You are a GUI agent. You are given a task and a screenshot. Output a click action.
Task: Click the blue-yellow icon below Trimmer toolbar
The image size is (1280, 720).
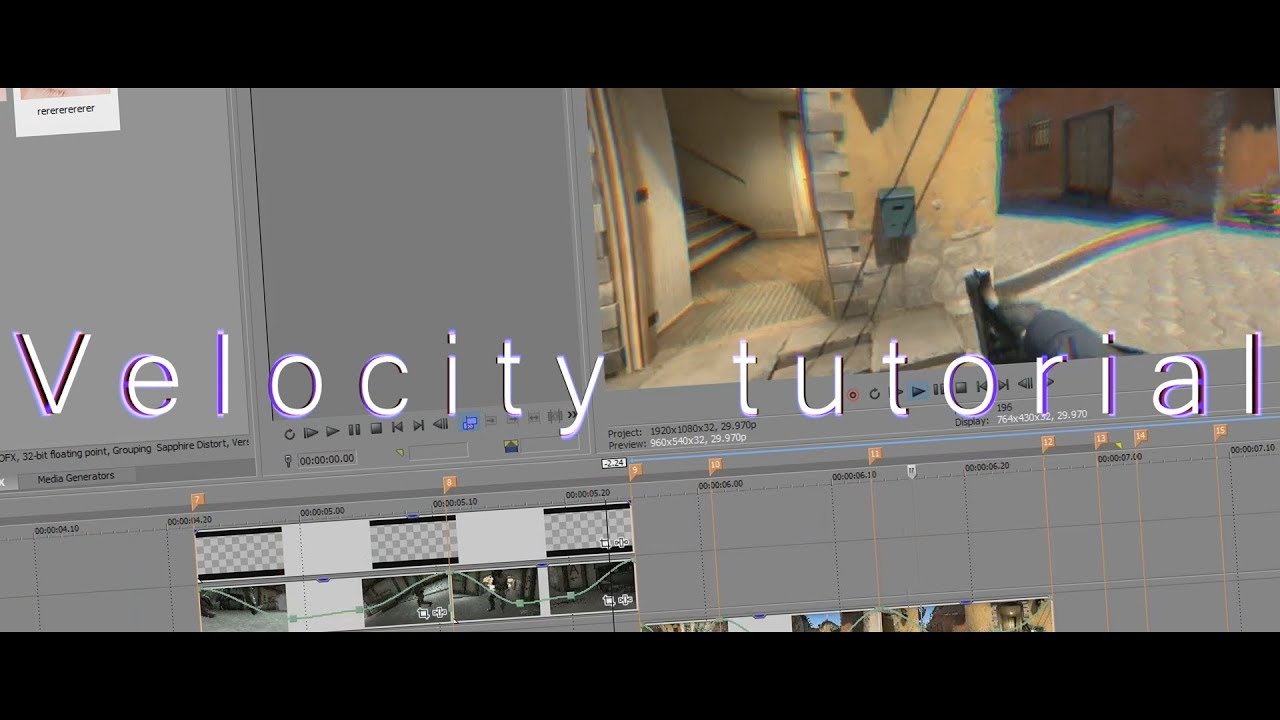511,446
